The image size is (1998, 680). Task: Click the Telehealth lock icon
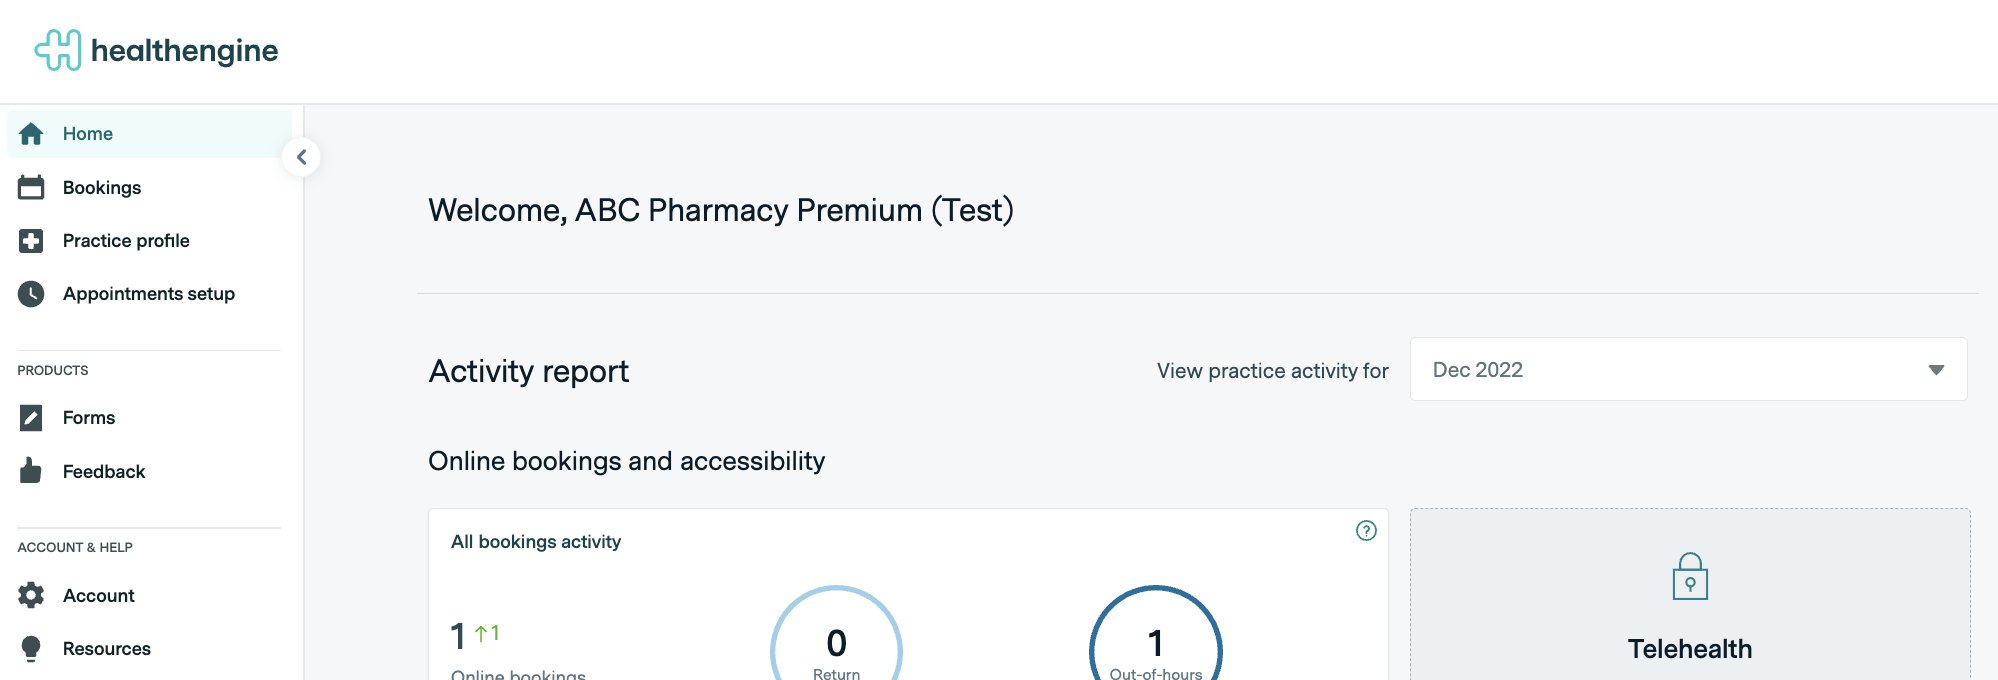[x=1690, y=577]
